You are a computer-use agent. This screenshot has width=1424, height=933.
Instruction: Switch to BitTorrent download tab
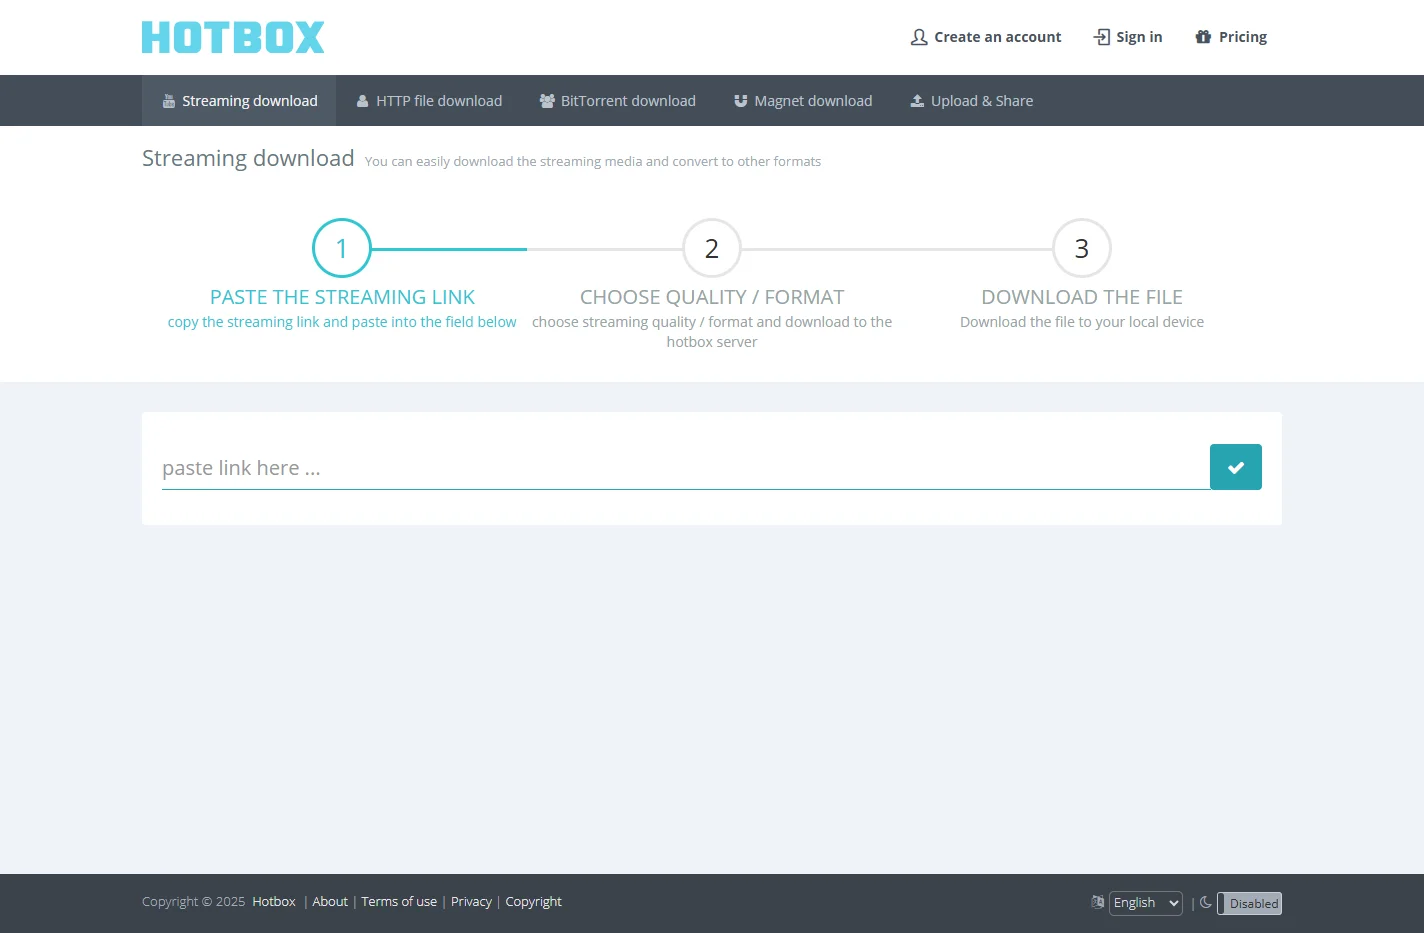click(x=618, y=101)
